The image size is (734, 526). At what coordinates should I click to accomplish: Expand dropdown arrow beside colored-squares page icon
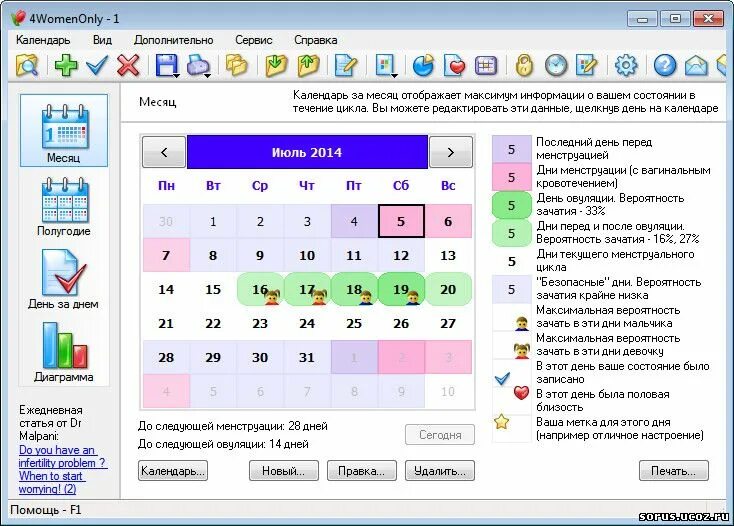[394, 75]
